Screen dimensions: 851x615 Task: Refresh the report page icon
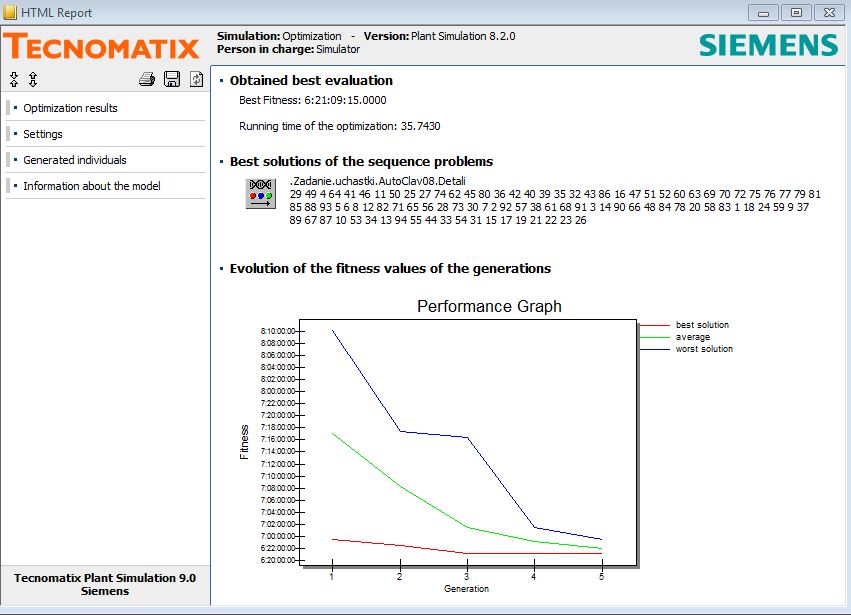tap(196, 79)
